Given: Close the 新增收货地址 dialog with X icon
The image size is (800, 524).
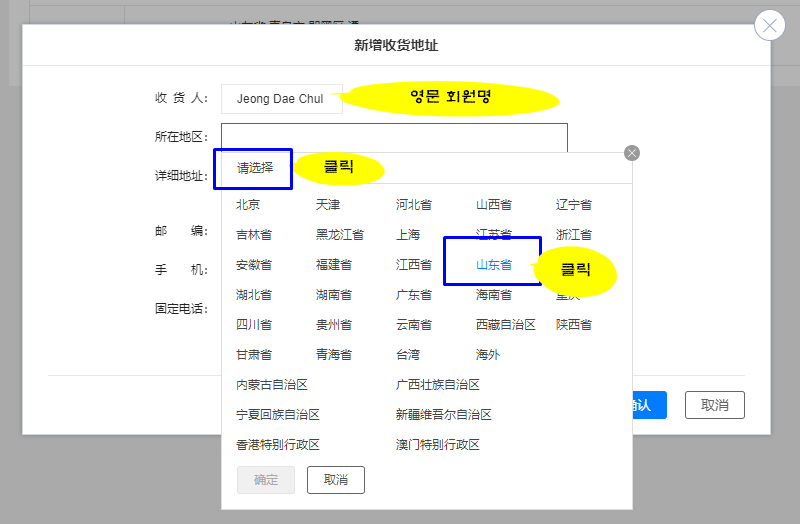Looking at the screenshot, I should coord(769,26).
